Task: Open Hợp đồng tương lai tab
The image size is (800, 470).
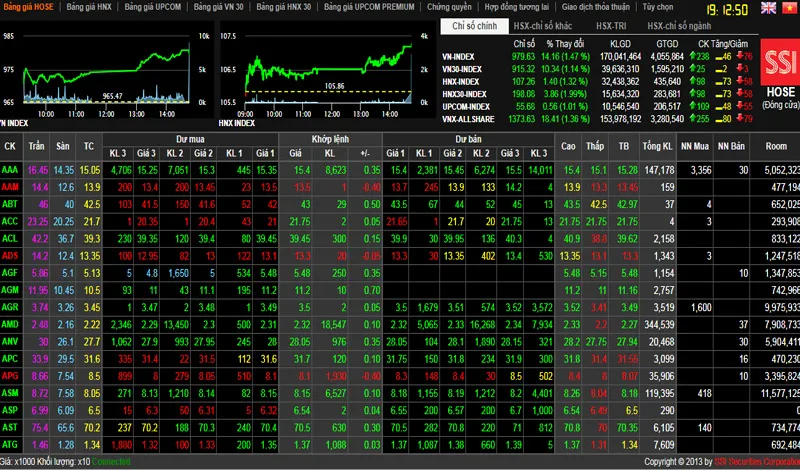Action: click(516, 7)
